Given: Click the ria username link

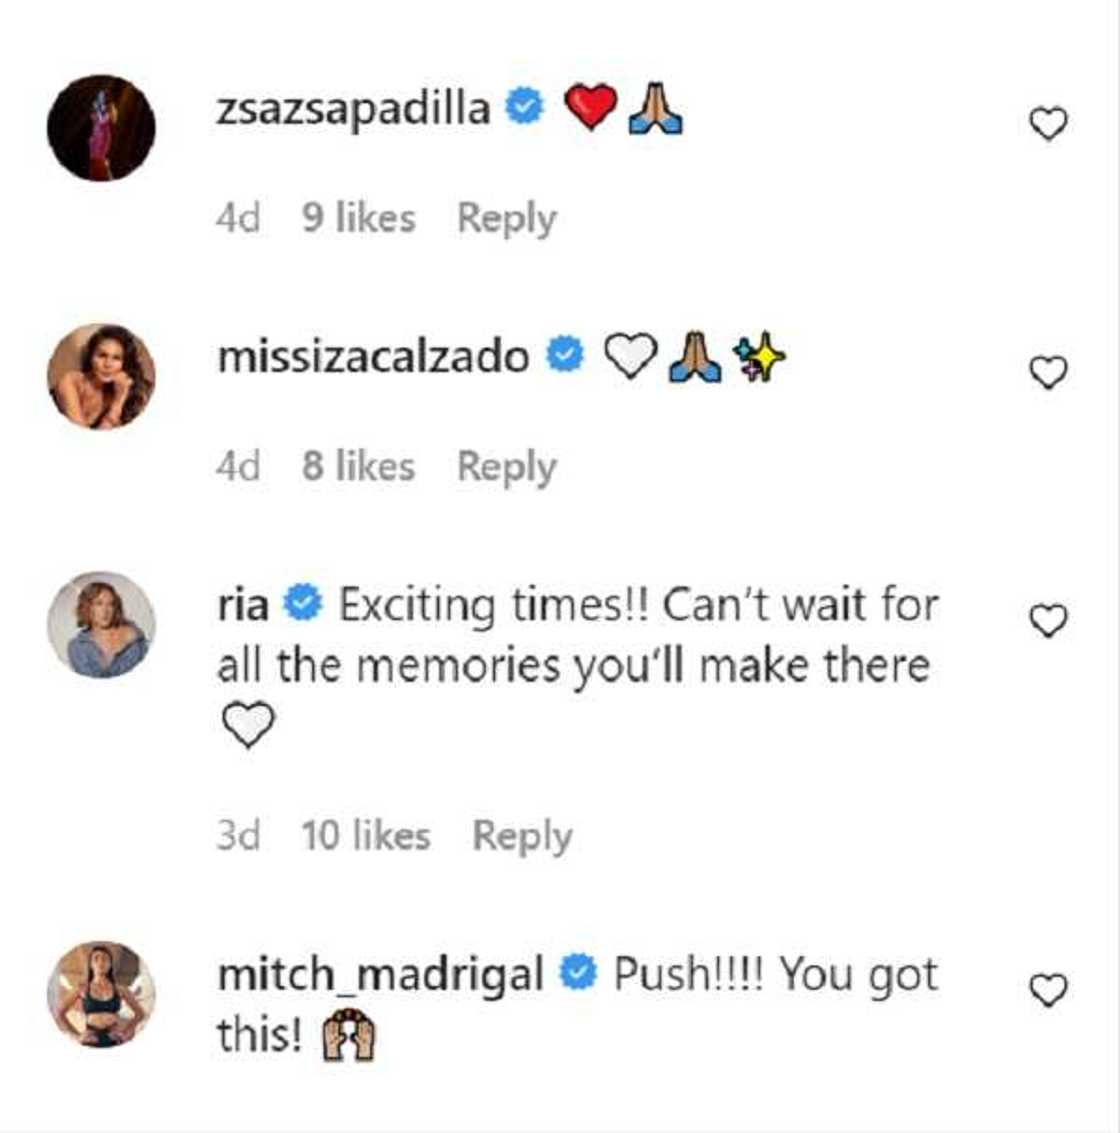Looking at the screenshot, I should click(242, 604).
